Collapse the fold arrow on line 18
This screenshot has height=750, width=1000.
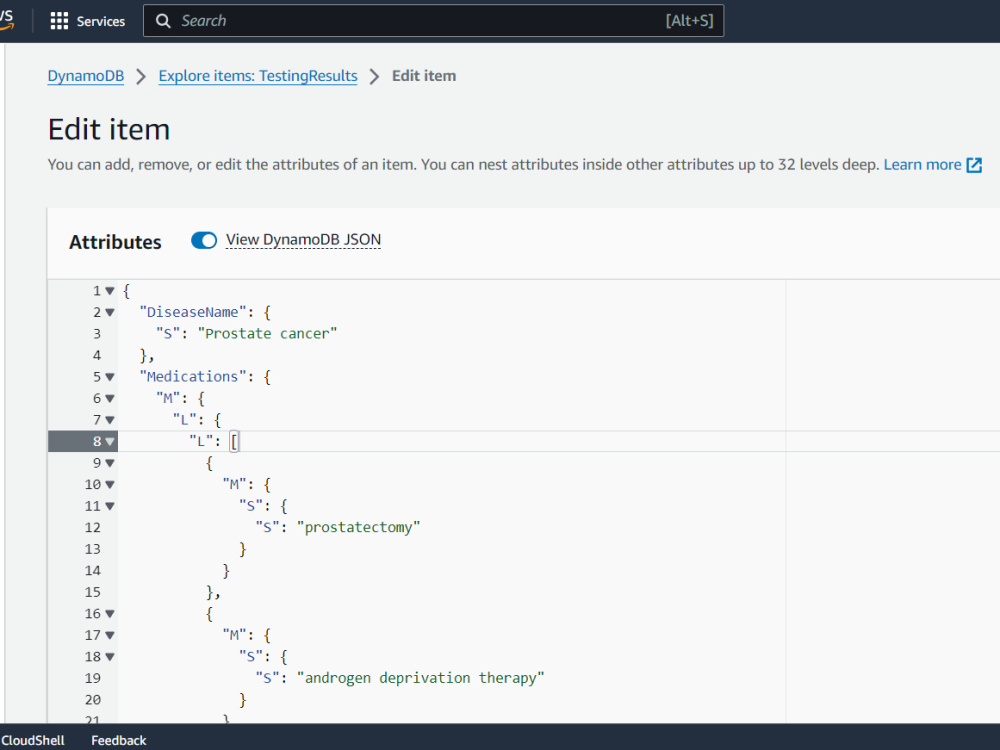coord(110,657)
